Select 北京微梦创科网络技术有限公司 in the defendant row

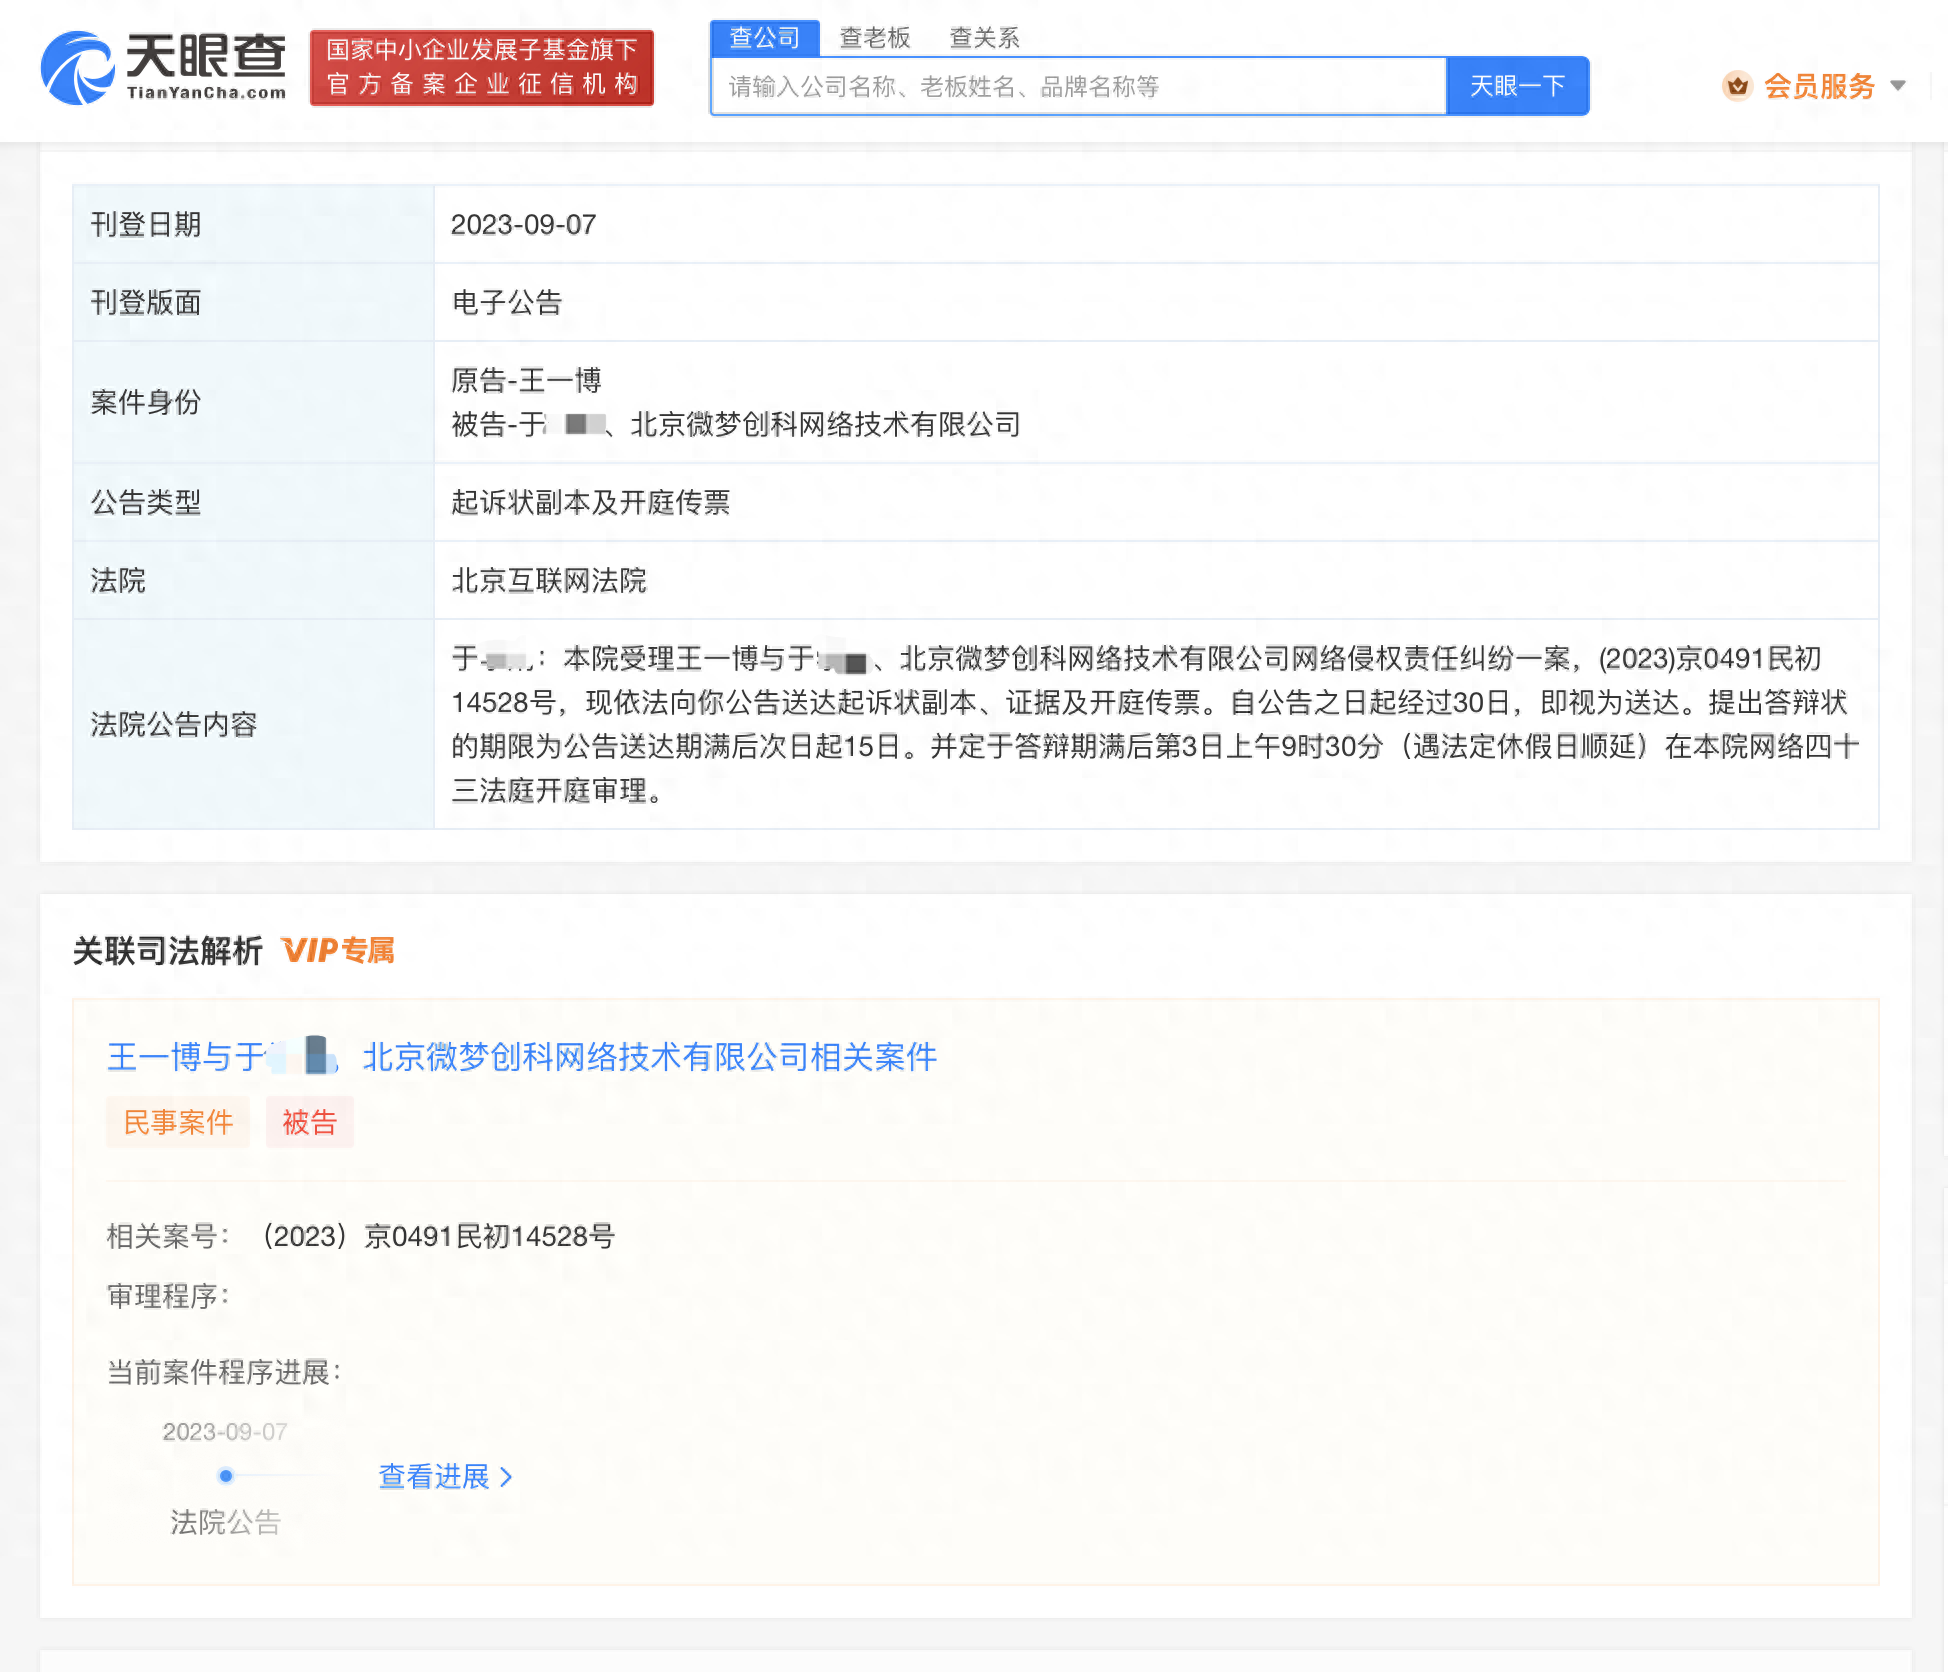825,425
